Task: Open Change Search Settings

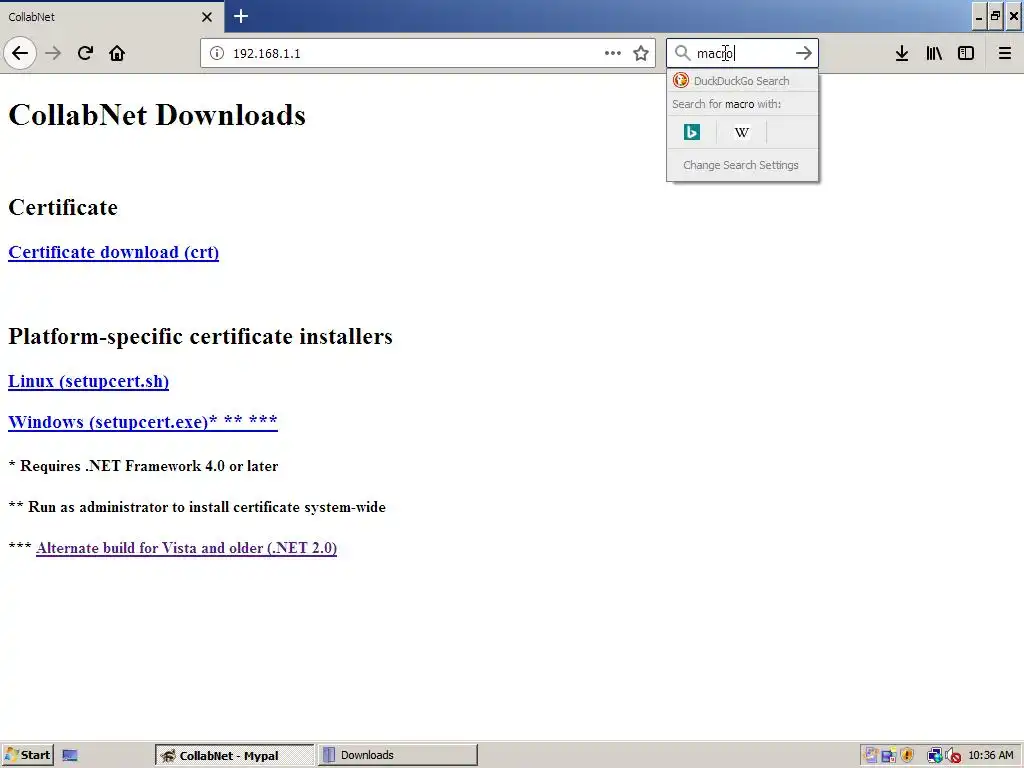Action: 741,165
